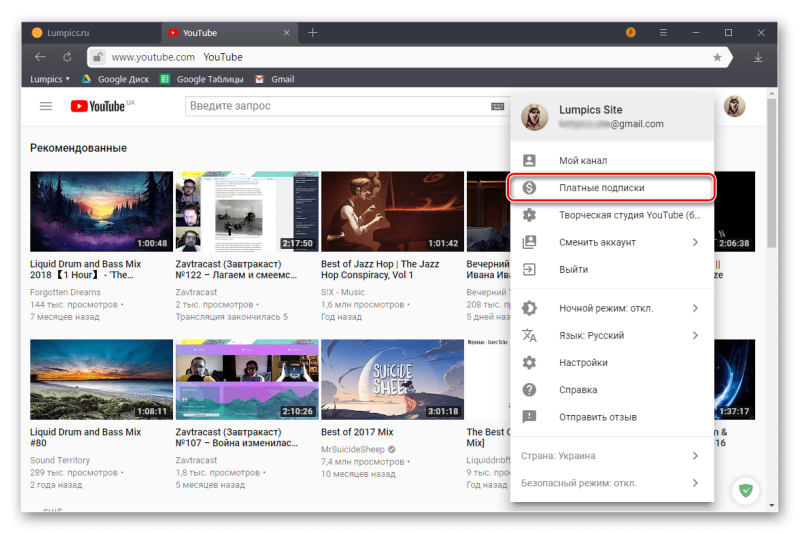Close the YouTube tab

pos(286,33)
